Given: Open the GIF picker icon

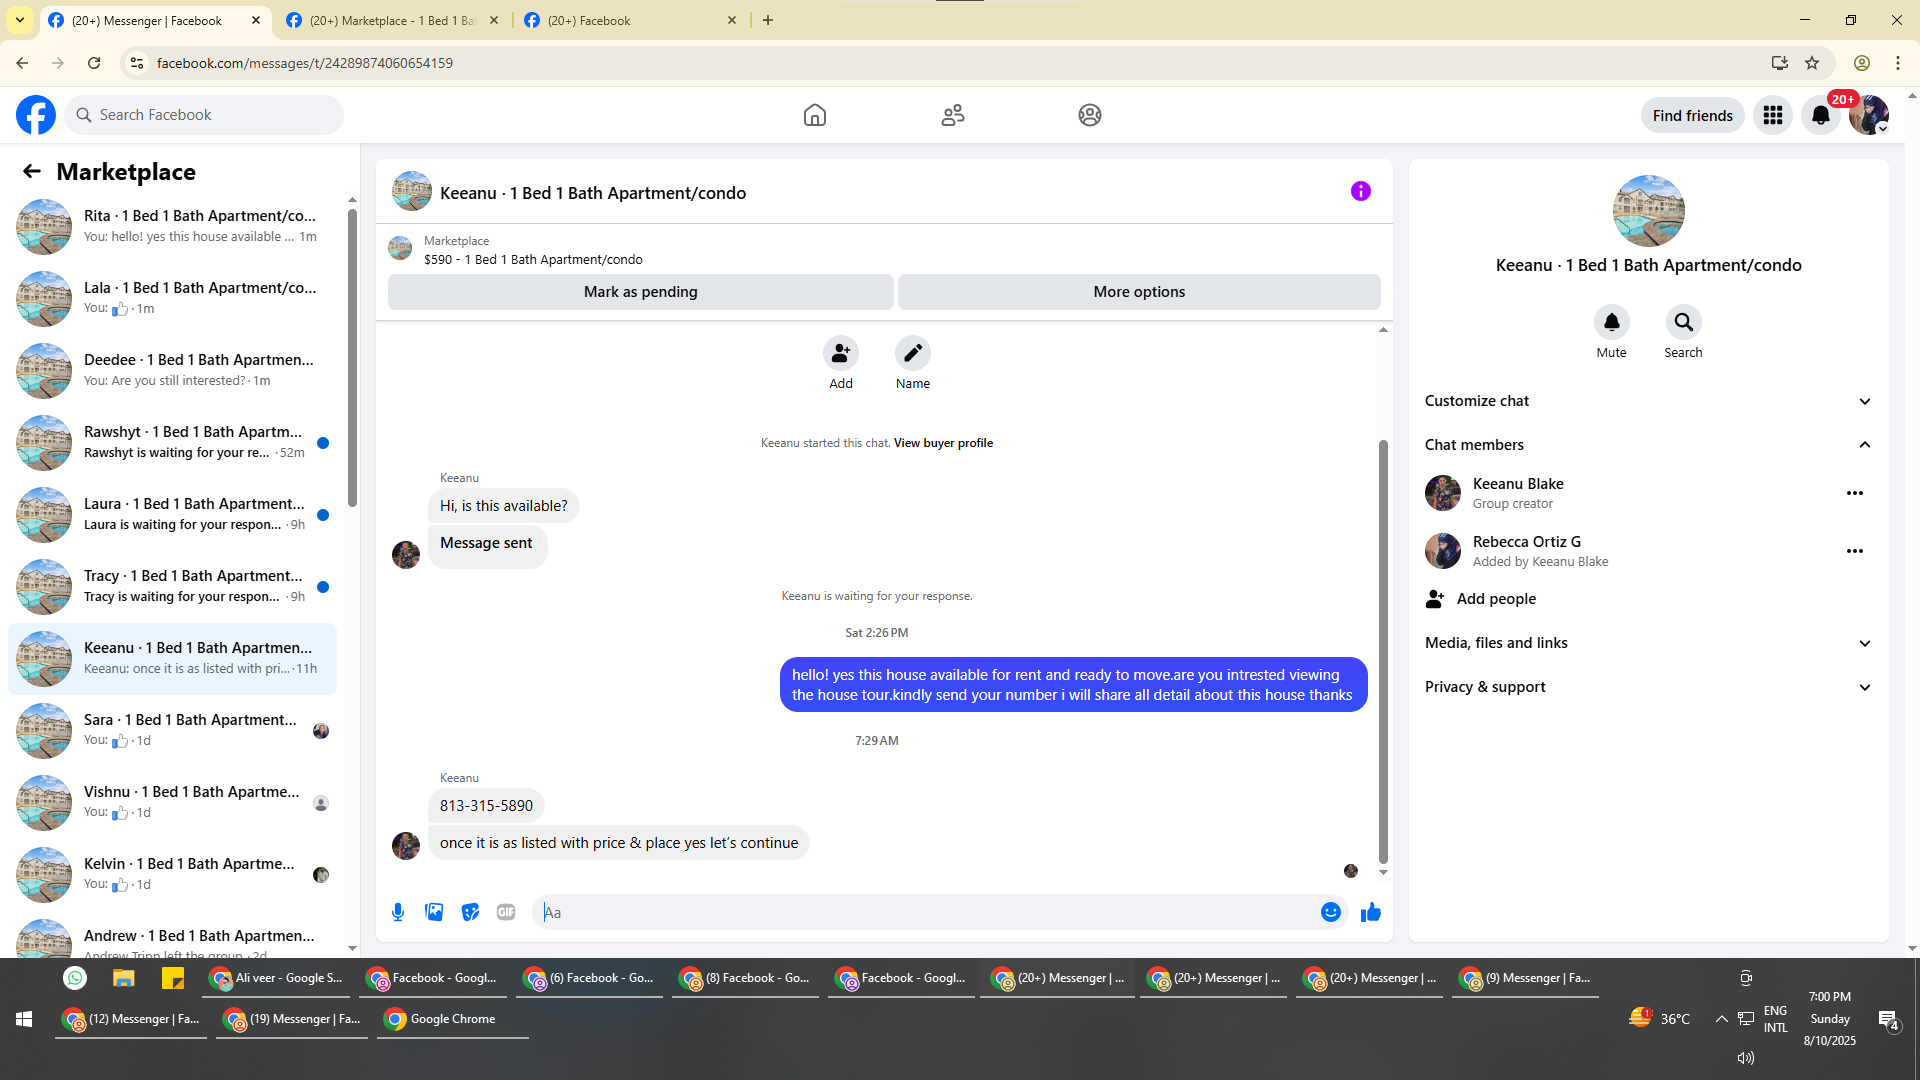Looking at the screenshot, I should [506, 912].
